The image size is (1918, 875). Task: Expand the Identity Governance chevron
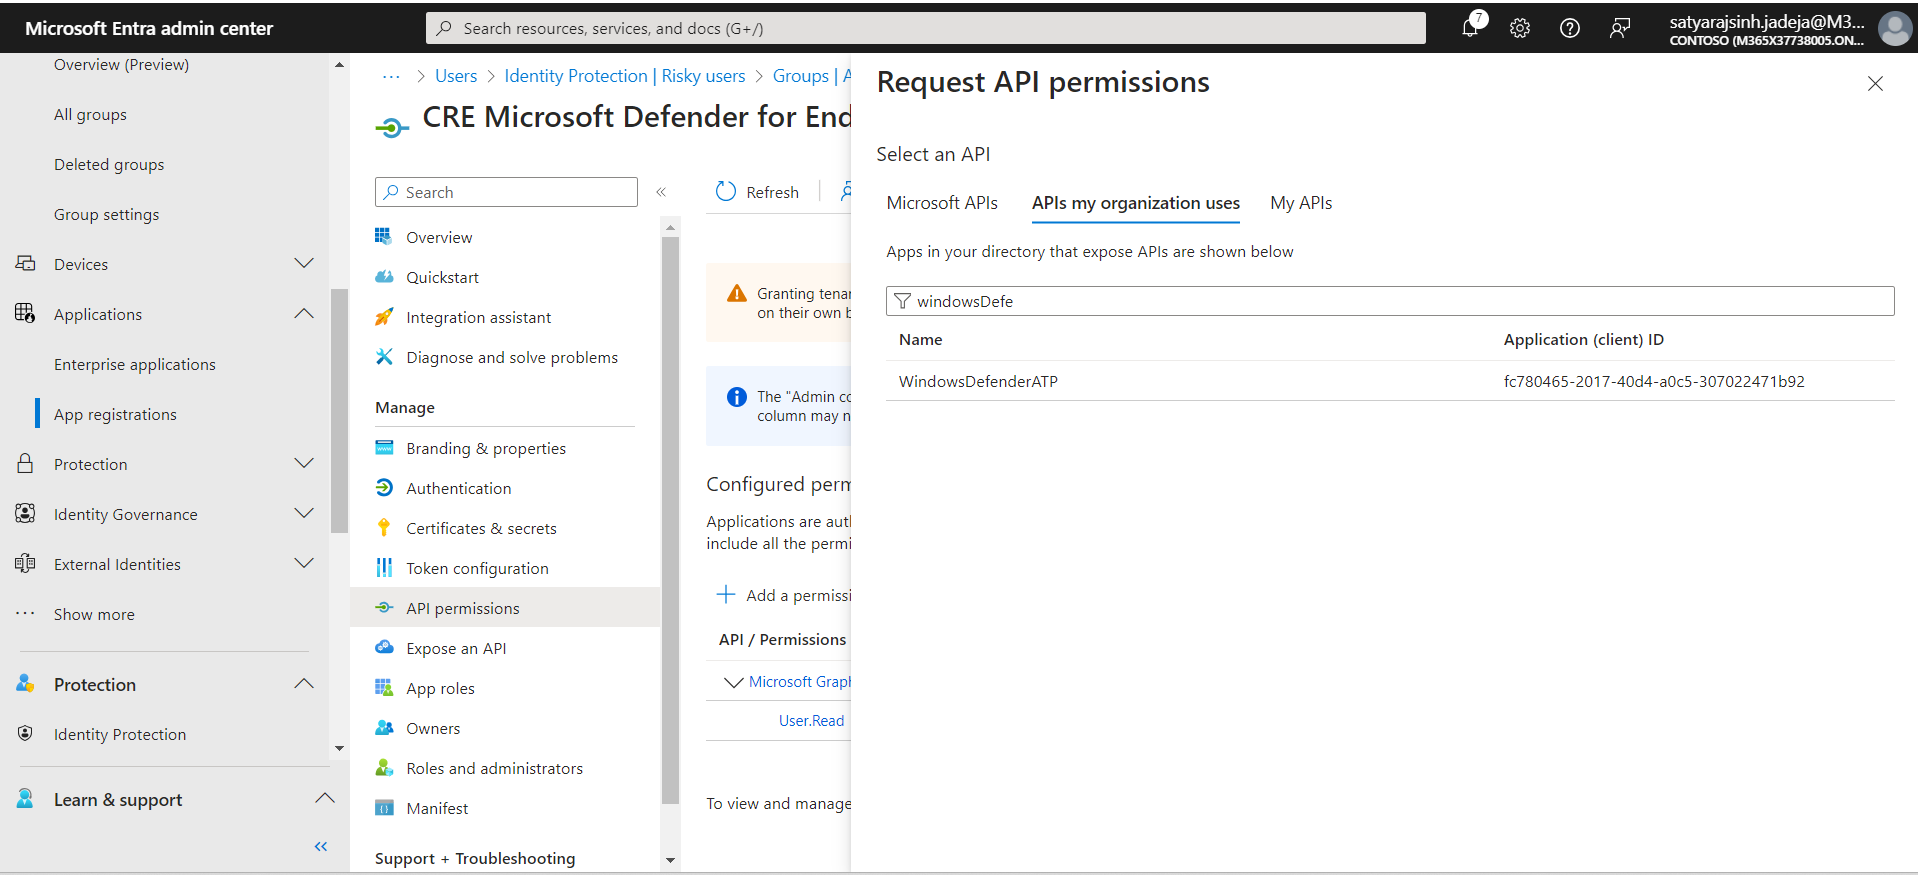point(304,513)
